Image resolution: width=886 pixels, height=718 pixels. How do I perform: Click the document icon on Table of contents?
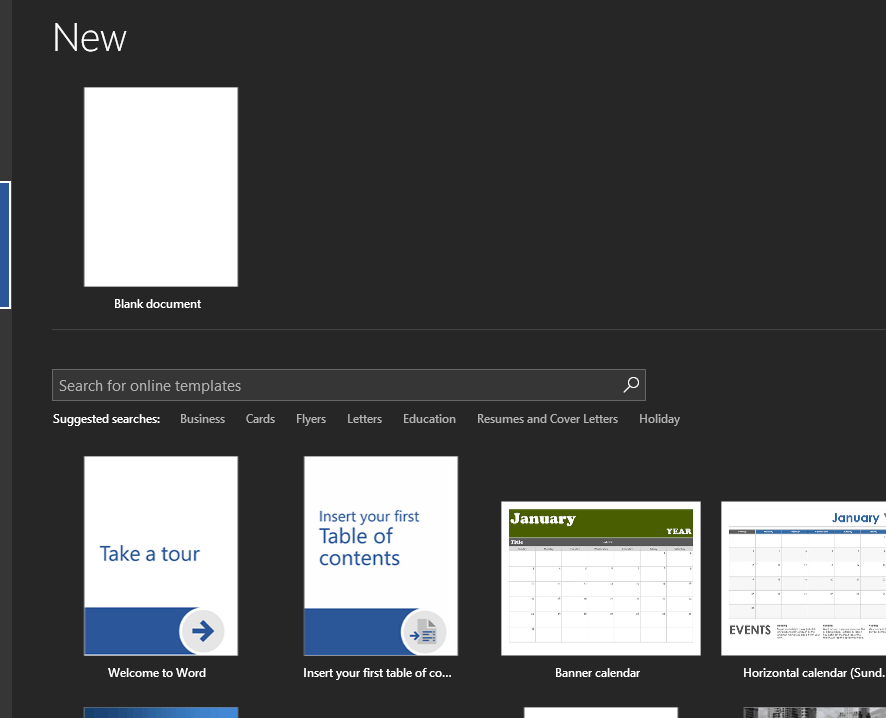tap(424, 633)
